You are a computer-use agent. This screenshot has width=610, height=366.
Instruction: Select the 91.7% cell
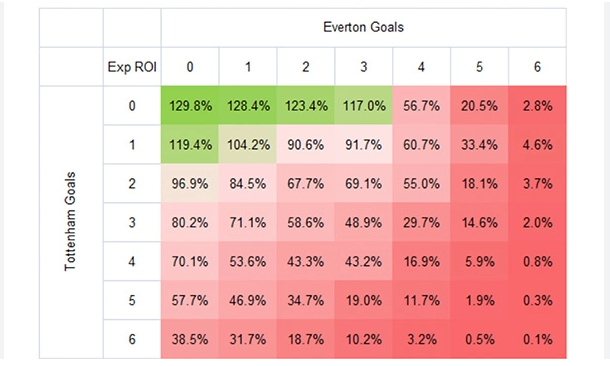click(364, 144)
